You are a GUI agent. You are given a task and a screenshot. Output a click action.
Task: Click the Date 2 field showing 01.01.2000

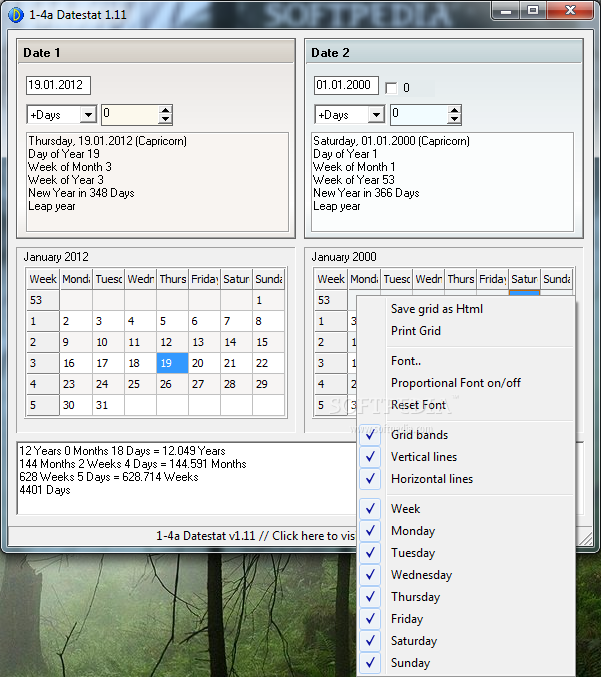point(346,85)
